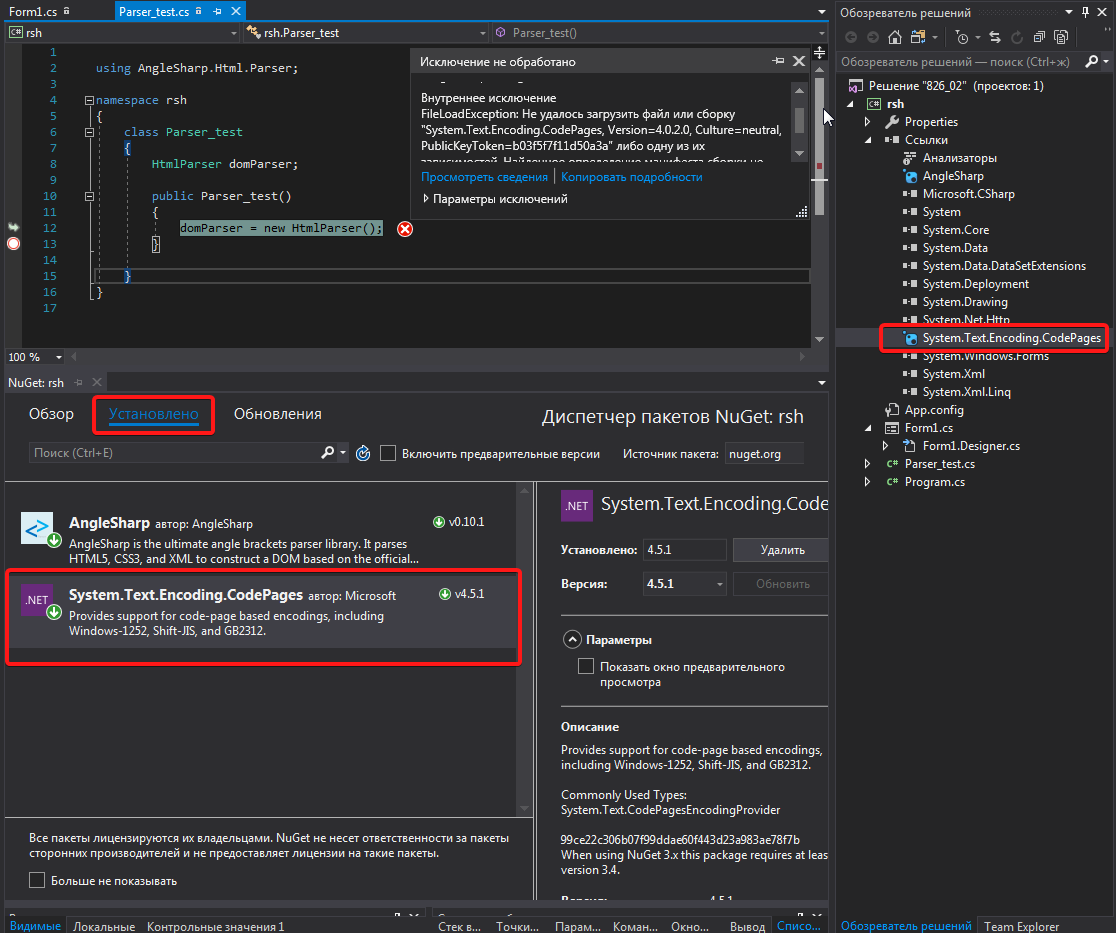Toggle 'Показать окно предварительного просмотра' checkbox
This screenshot has height=933, width=1116.
[x=586, y=666]
